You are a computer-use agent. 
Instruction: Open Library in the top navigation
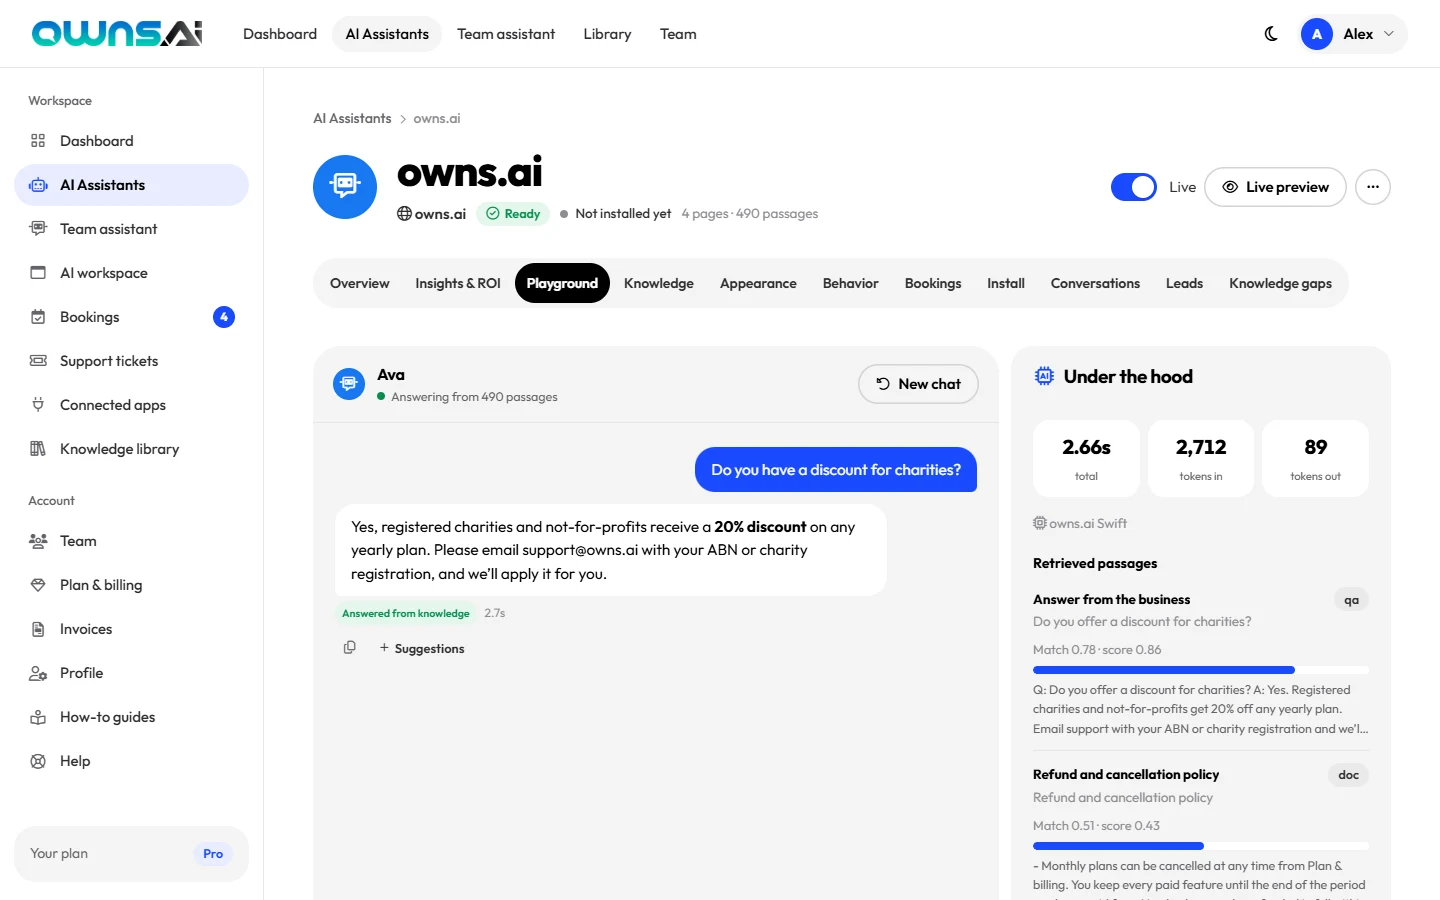tap(607, 34)
